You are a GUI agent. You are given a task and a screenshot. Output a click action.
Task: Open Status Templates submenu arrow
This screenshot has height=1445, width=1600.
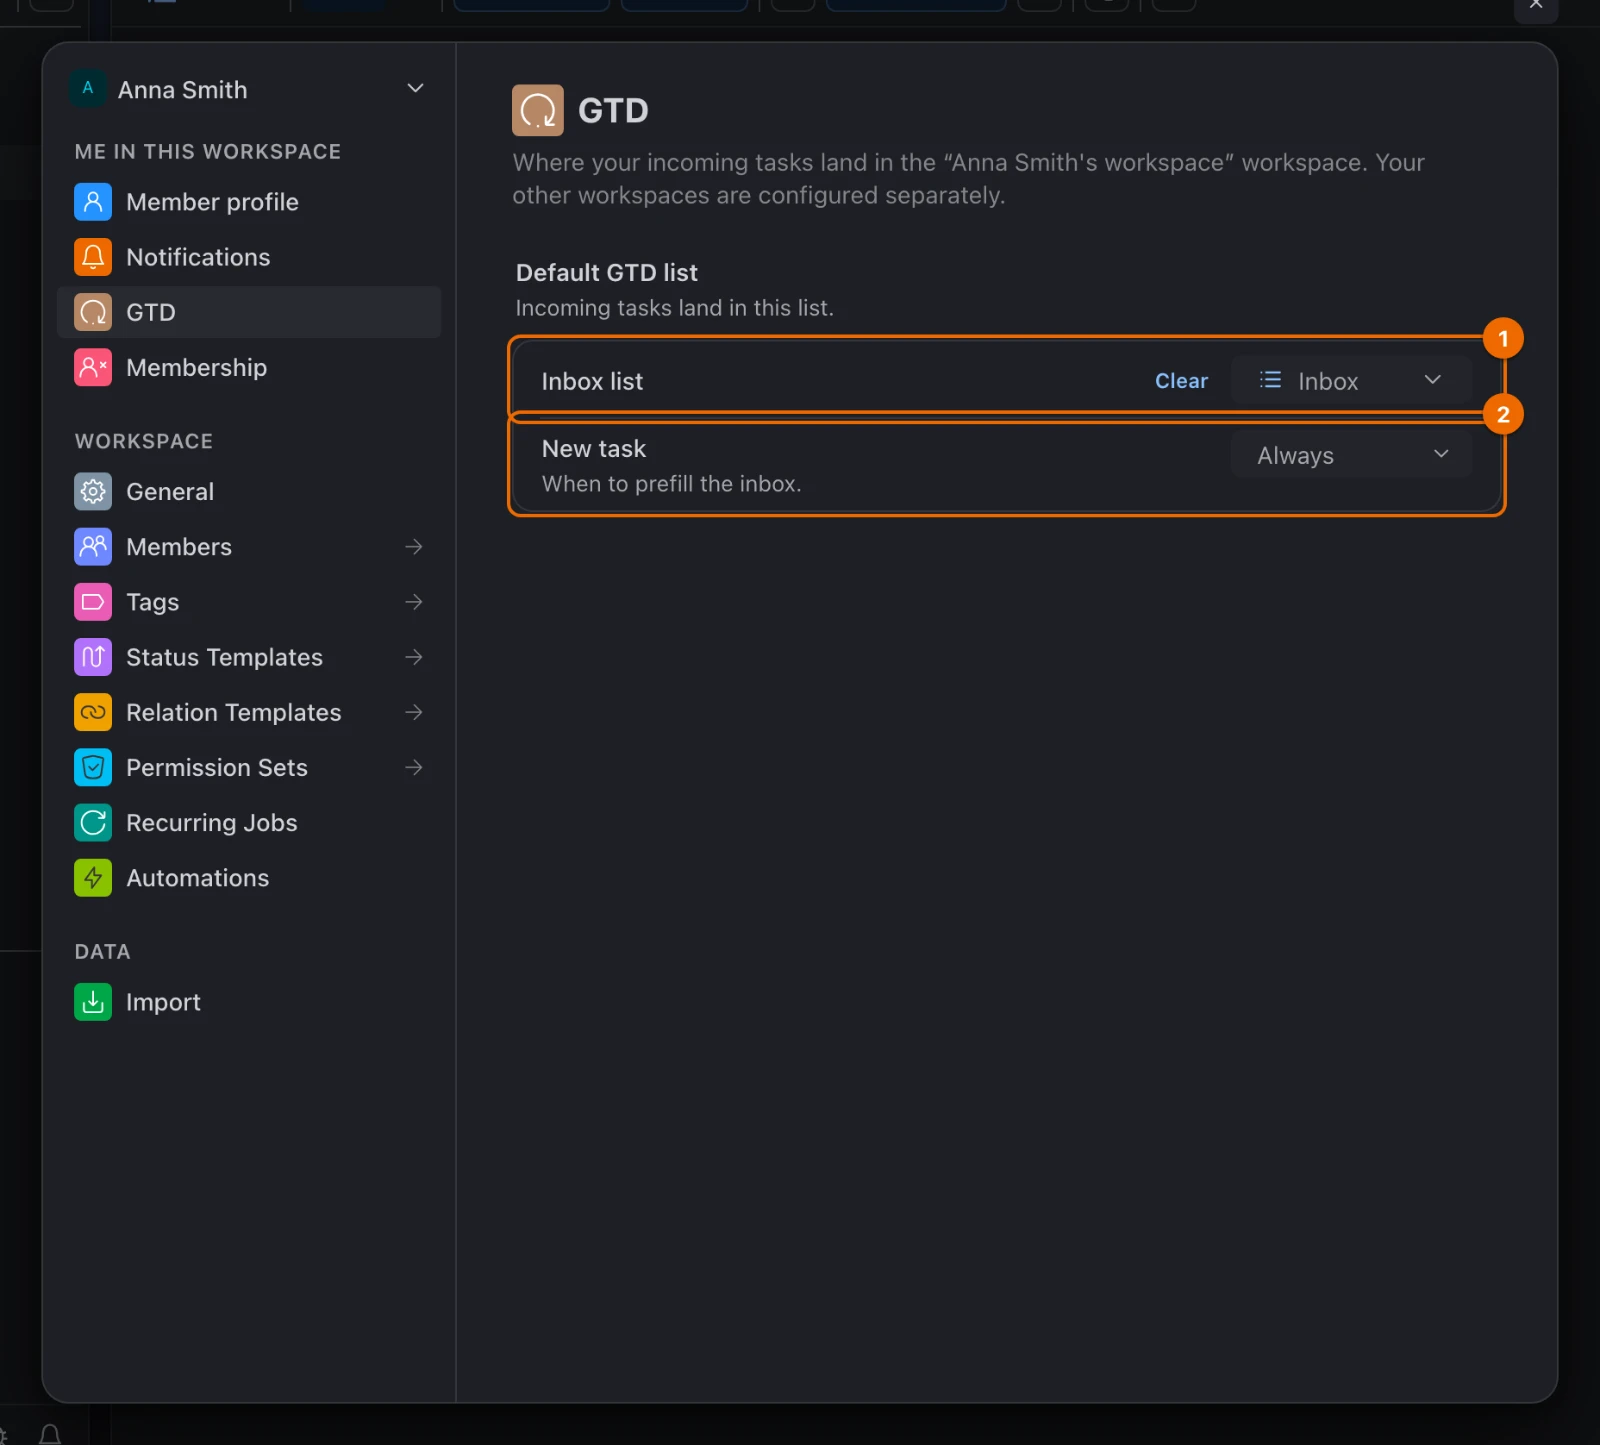[x=413, y=657]
